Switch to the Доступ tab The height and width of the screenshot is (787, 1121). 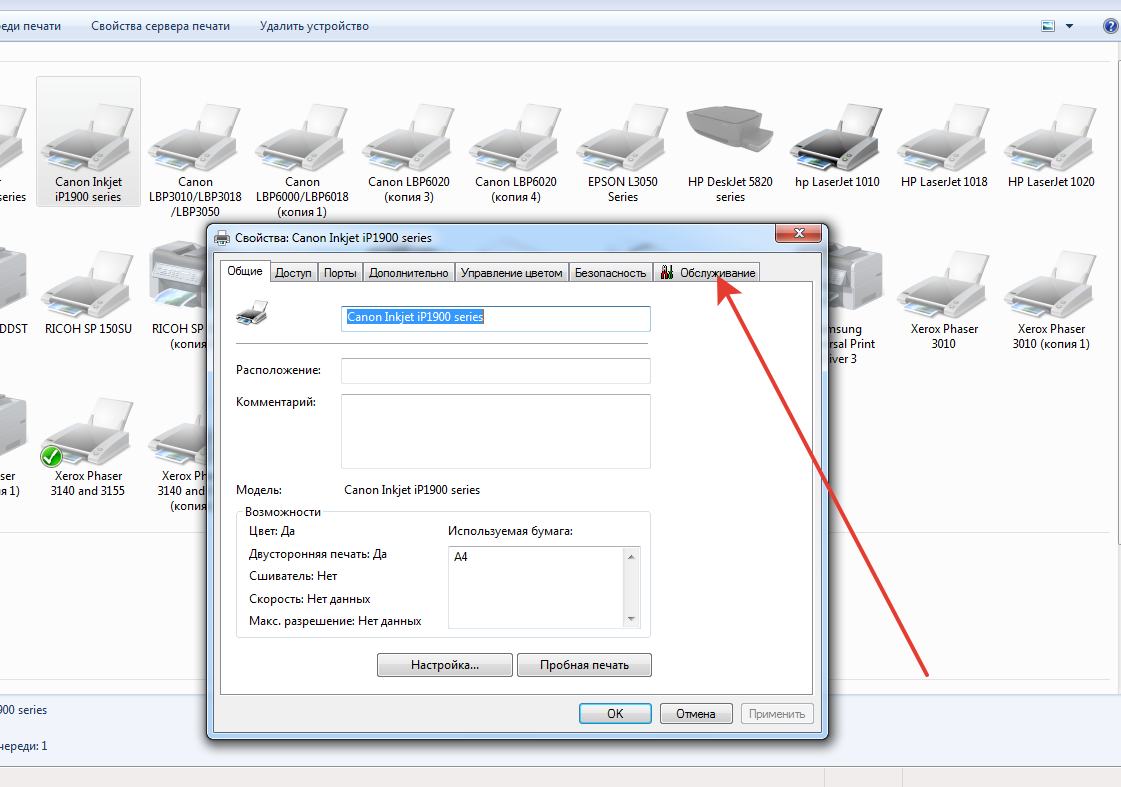(x=293, y=273)
